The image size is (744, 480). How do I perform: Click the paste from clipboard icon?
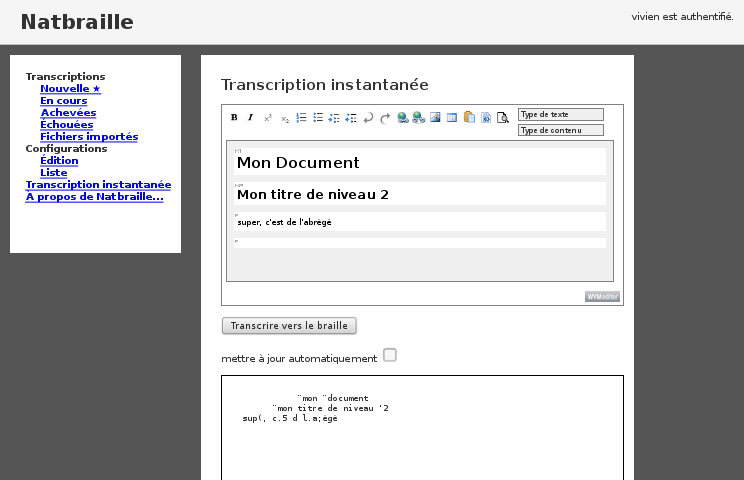[x=469, y=117]
